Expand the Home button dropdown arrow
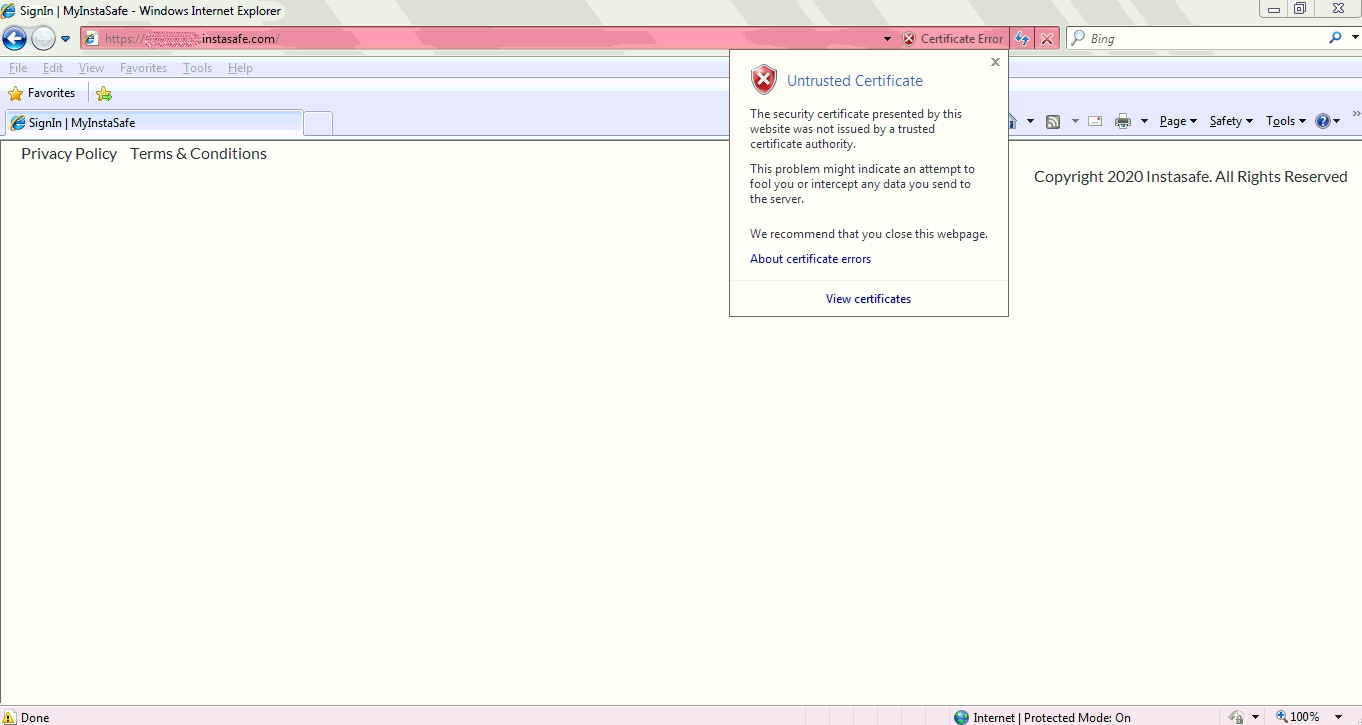 tap(1030, 121)
